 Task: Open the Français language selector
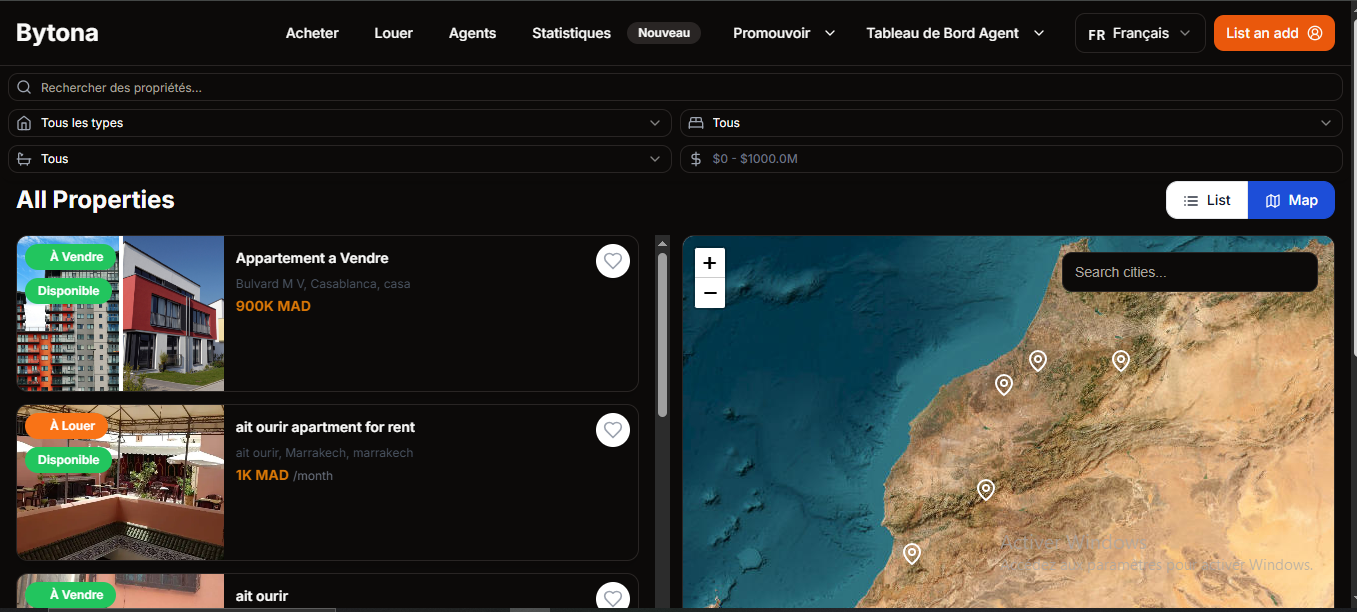pos(1140,33)
